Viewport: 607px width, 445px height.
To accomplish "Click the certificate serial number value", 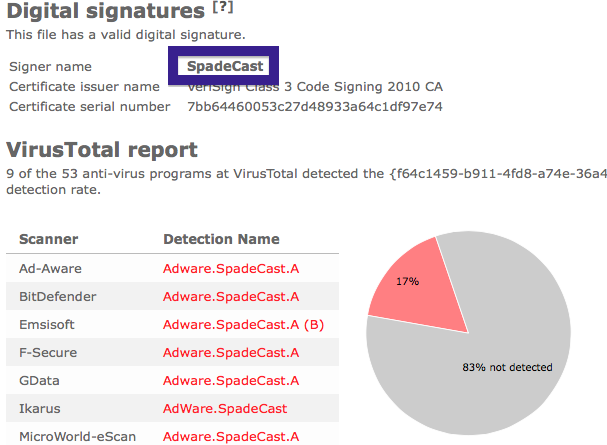I will coord(315,106).
